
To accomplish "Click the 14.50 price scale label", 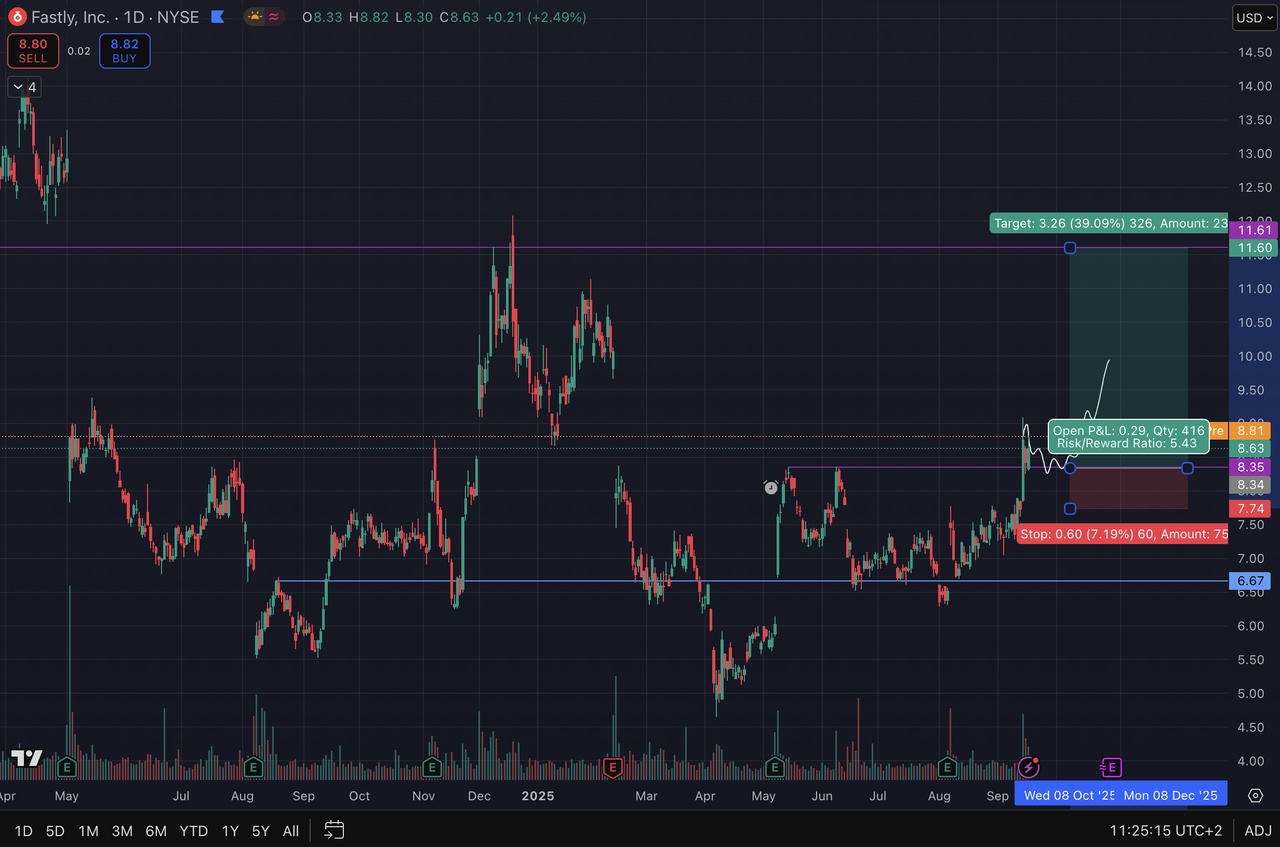I will (1255, 51).
